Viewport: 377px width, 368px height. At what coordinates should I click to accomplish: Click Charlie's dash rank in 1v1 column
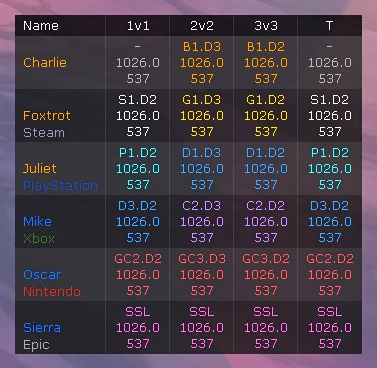138,47
